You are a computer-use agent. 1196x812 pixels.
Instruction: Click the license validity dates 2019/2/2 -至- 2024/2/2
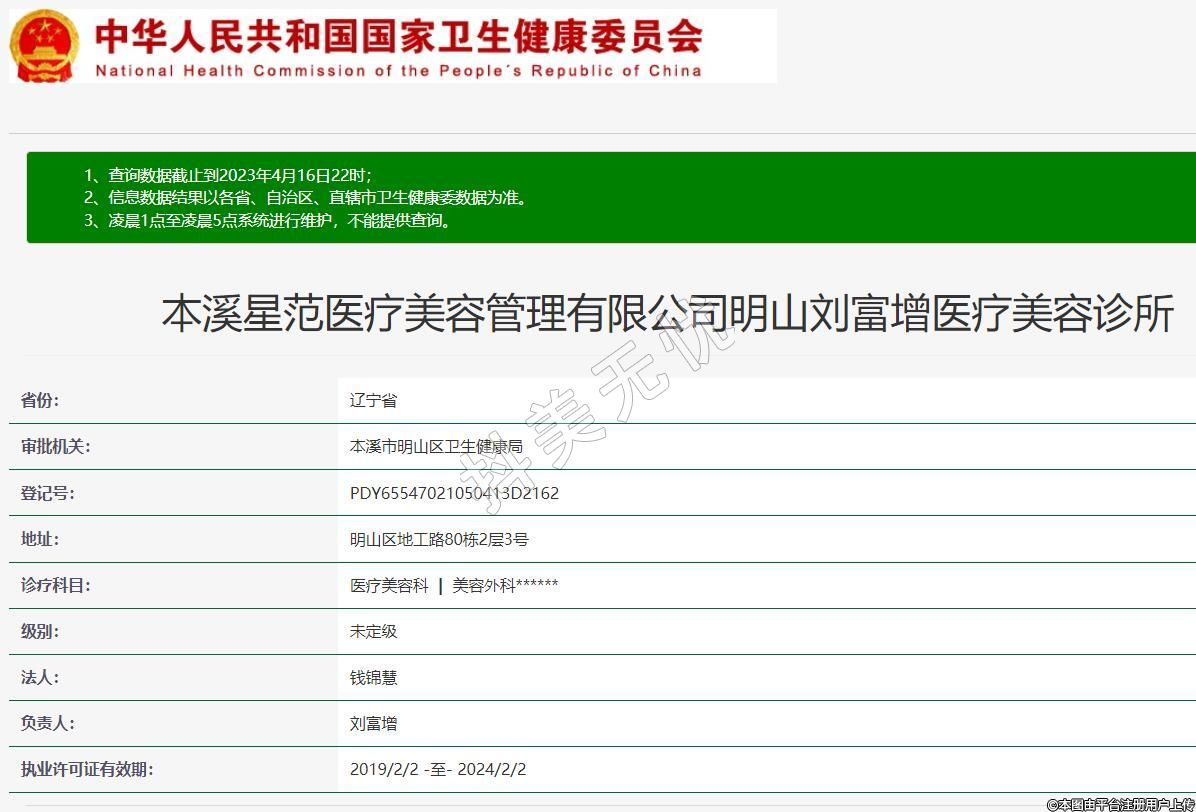point(438,769)
